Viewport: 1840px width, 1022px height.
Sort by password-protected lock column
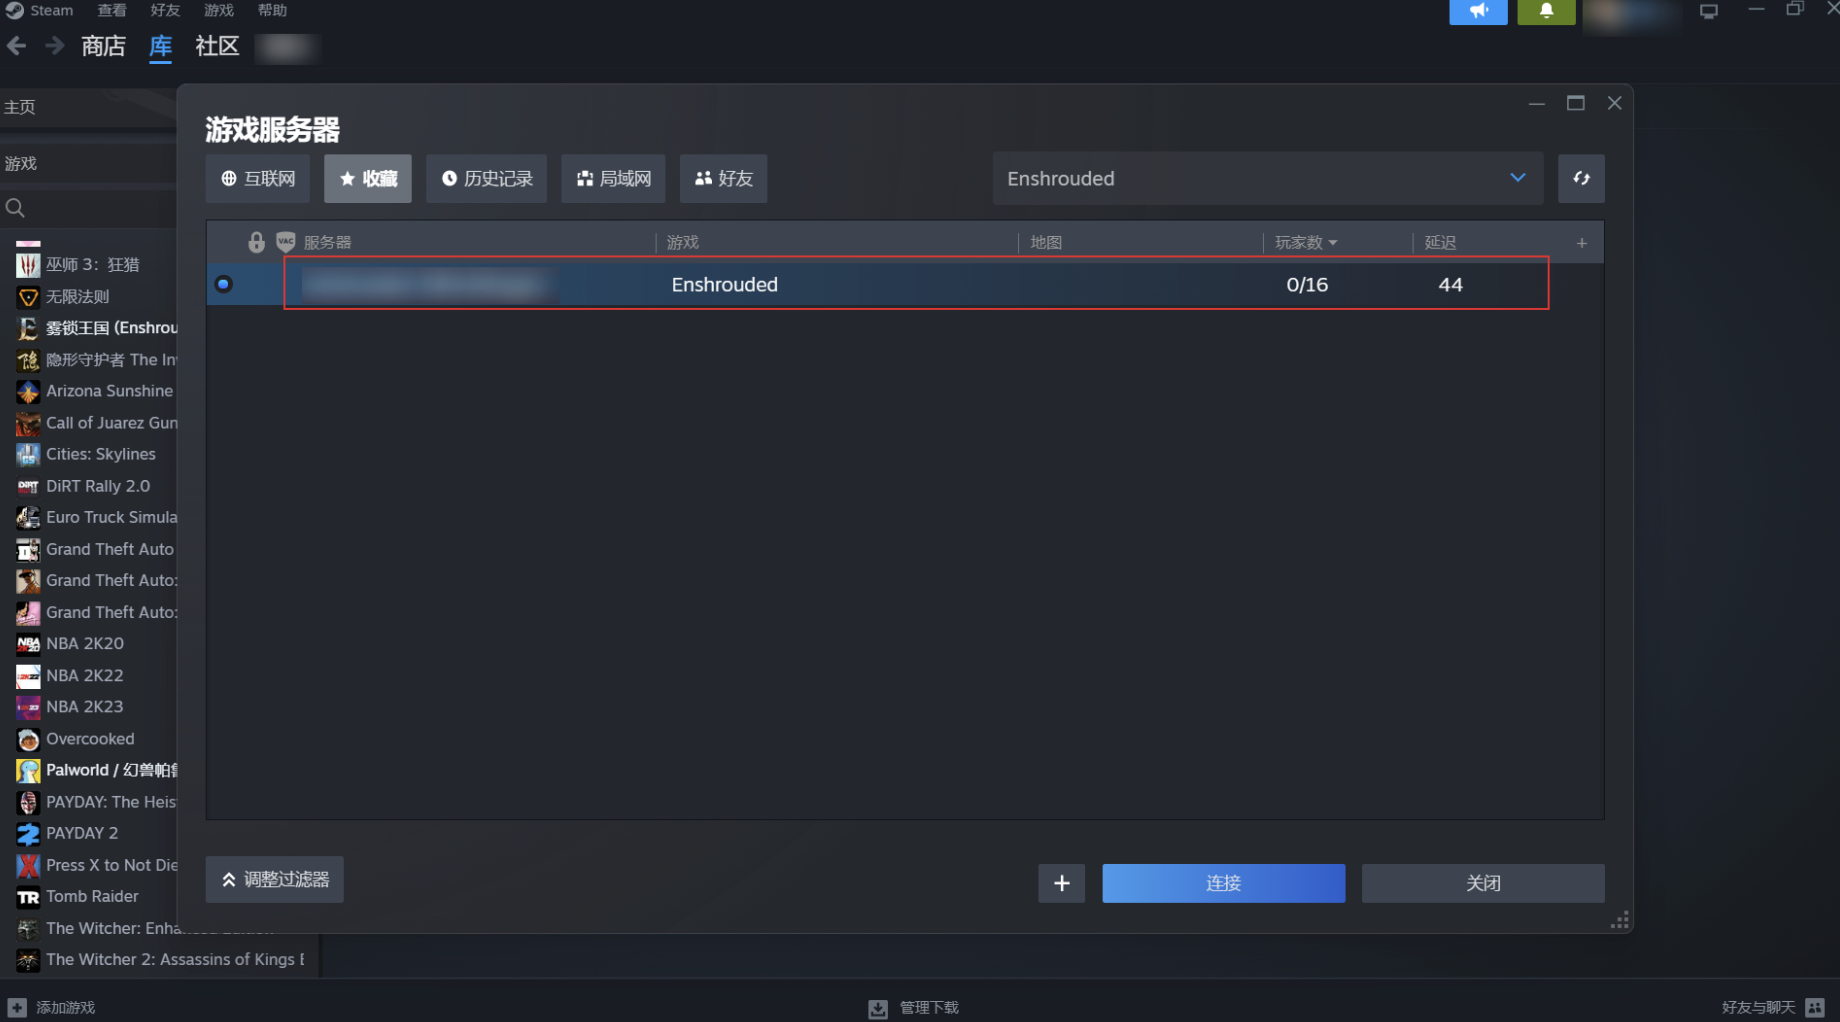256,242
